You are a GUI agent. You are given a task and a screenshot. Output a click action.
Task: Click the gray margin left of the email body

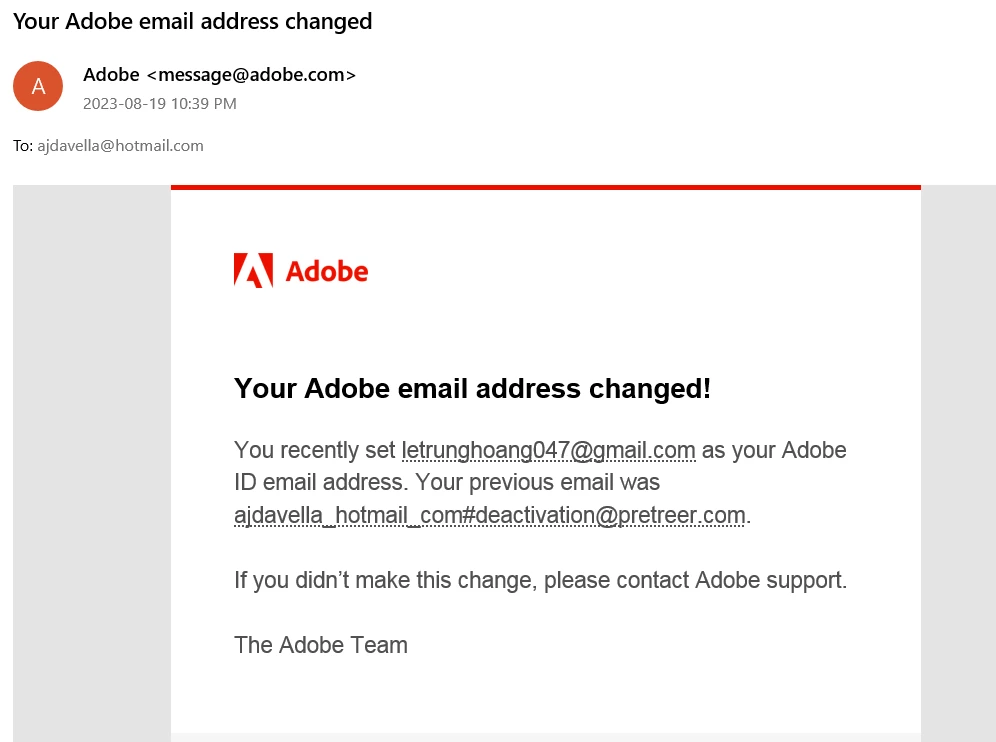[91, 464]
